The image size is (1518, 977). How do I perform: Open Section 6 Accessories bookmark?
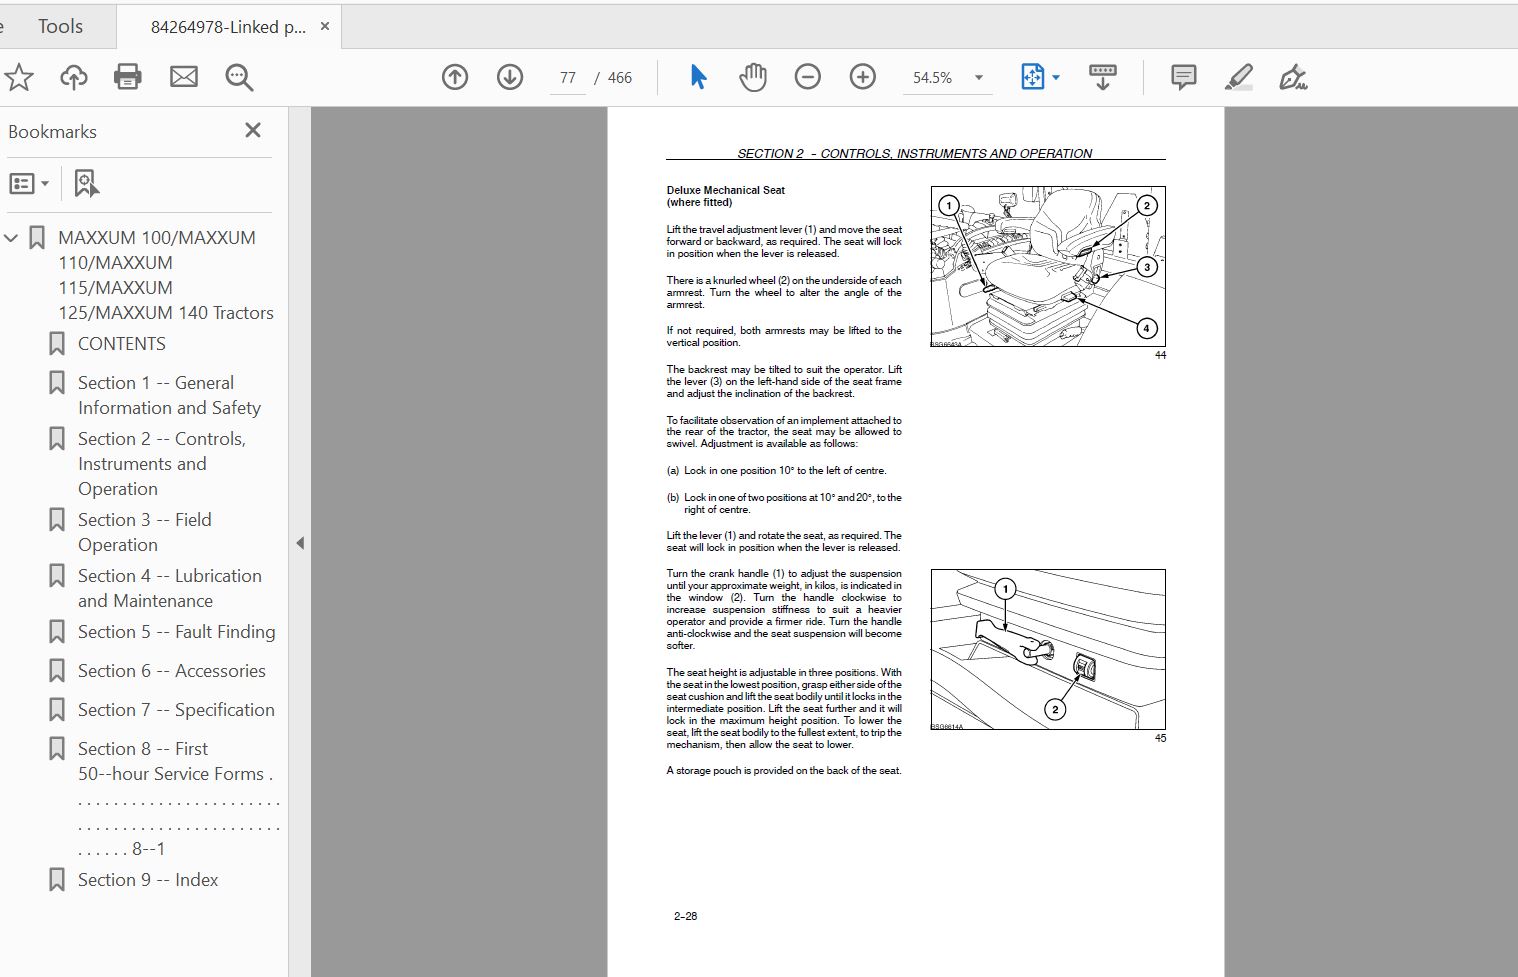pos(172,671)
